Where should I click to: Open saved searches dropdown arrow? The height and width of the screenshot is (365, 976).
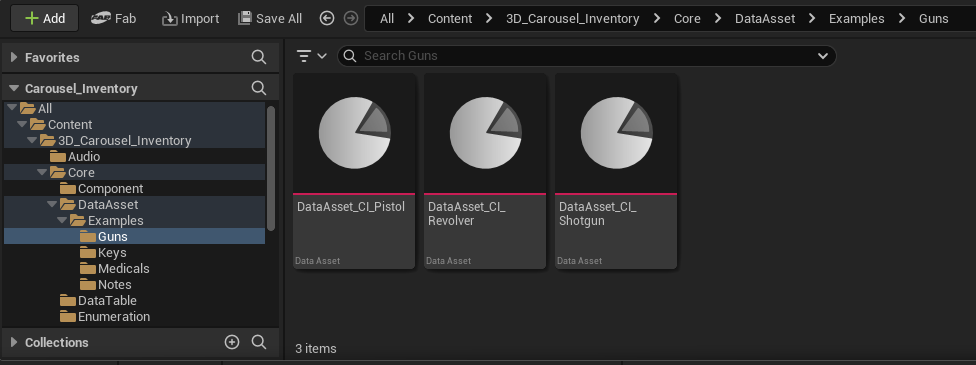point(823,56)
